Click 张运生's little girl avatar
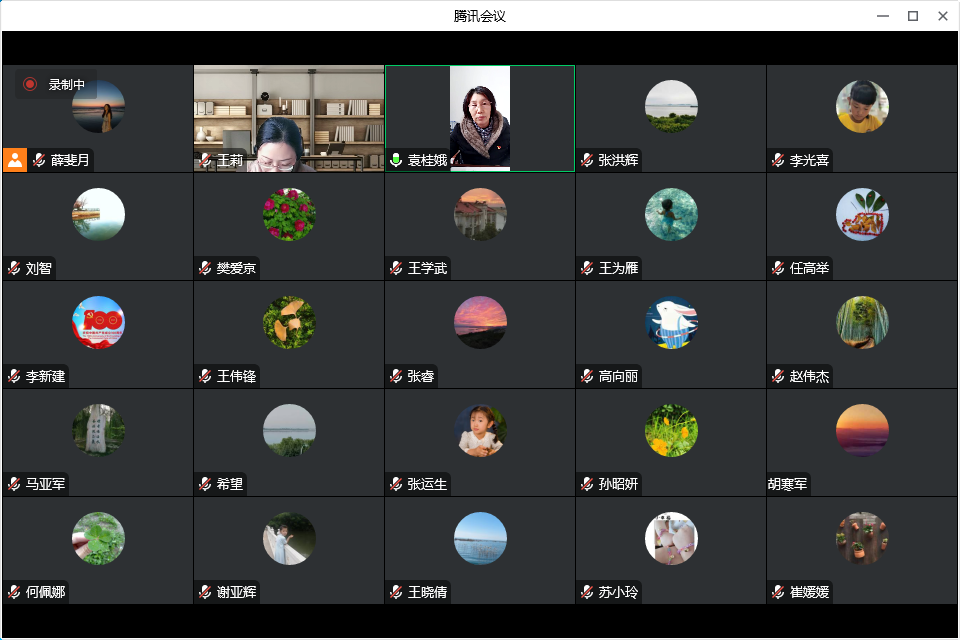The width and height of the screenshot is (960, 640). 480,431
